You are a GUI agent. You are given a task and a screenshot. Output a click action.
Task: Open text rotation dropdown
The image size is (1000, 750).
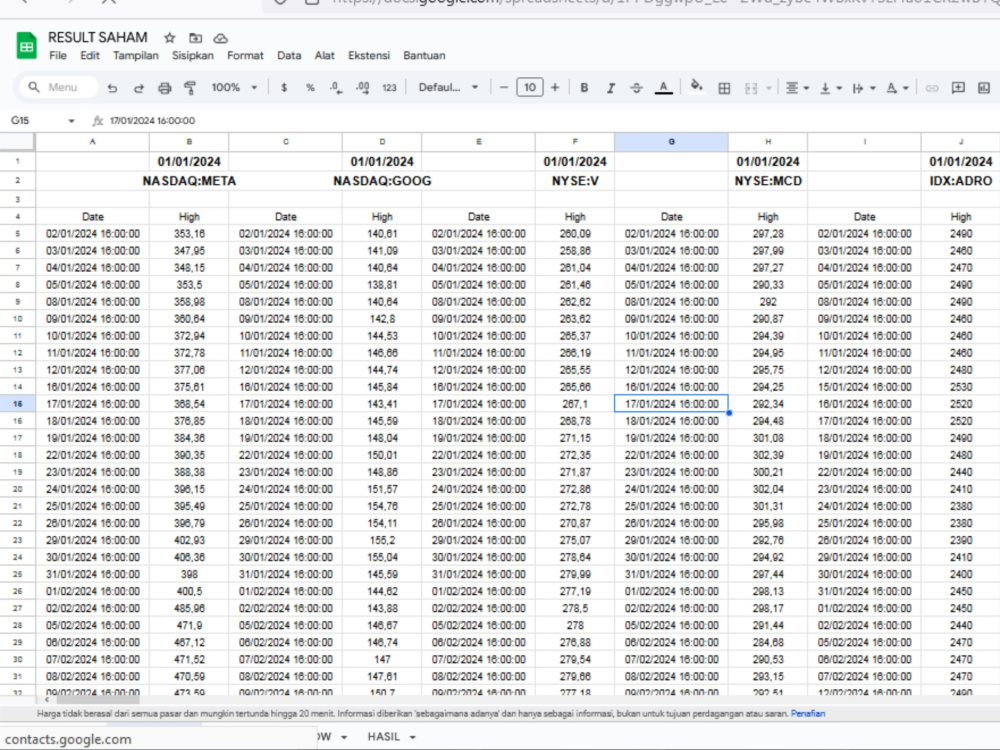(x=897, y=88)
